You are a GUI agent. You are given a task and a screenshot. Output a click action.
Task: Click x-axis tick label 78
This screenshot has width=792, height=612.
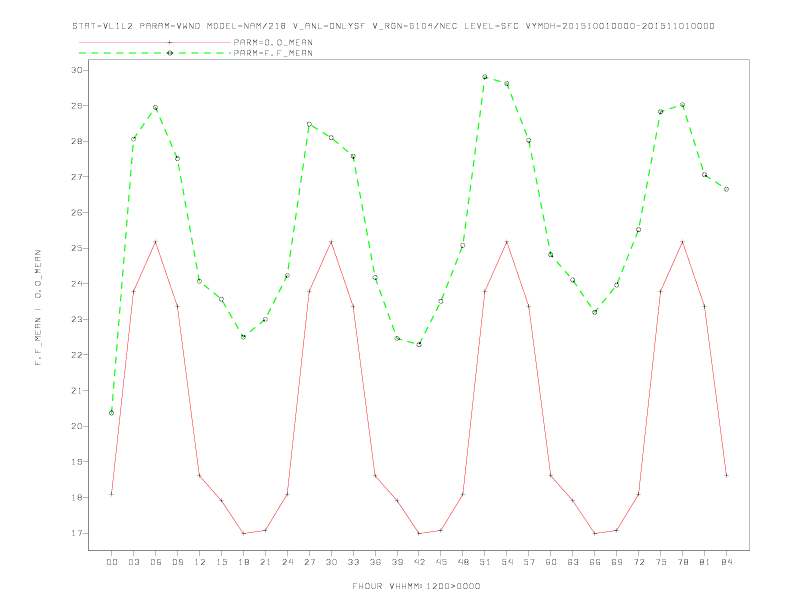pyautogui.click(x=682, y=562)
